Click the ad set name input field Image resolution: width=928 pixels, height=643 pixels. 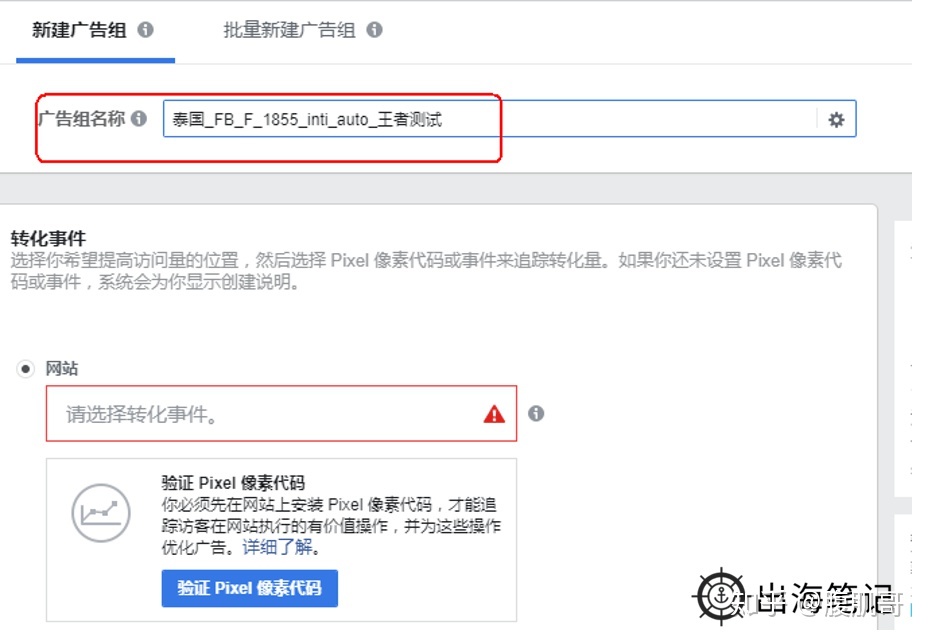click(489, 119)
